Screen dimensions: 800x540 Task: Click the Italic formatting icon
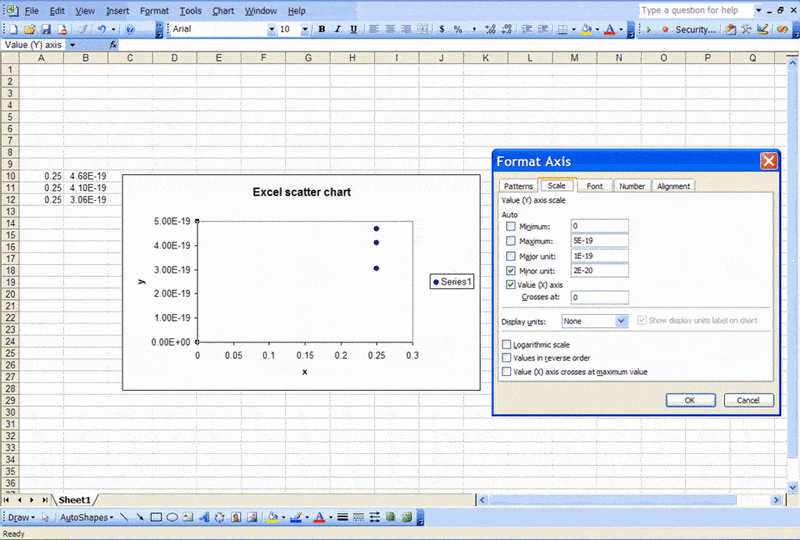(x=337, y=30)
